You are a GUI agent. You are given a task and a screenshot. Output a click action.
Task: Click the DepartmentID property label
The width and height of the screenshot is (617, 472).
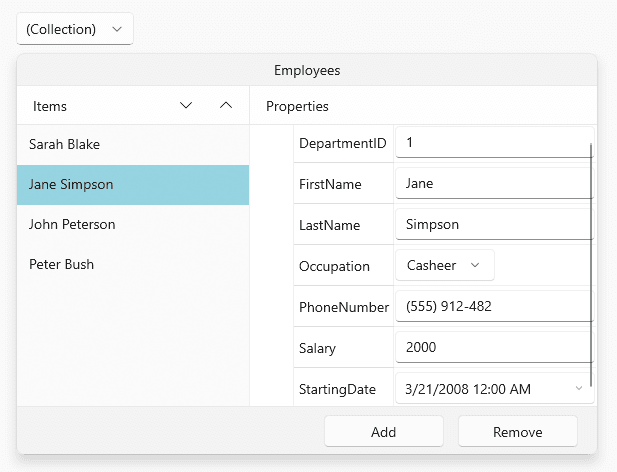[343, 143]
